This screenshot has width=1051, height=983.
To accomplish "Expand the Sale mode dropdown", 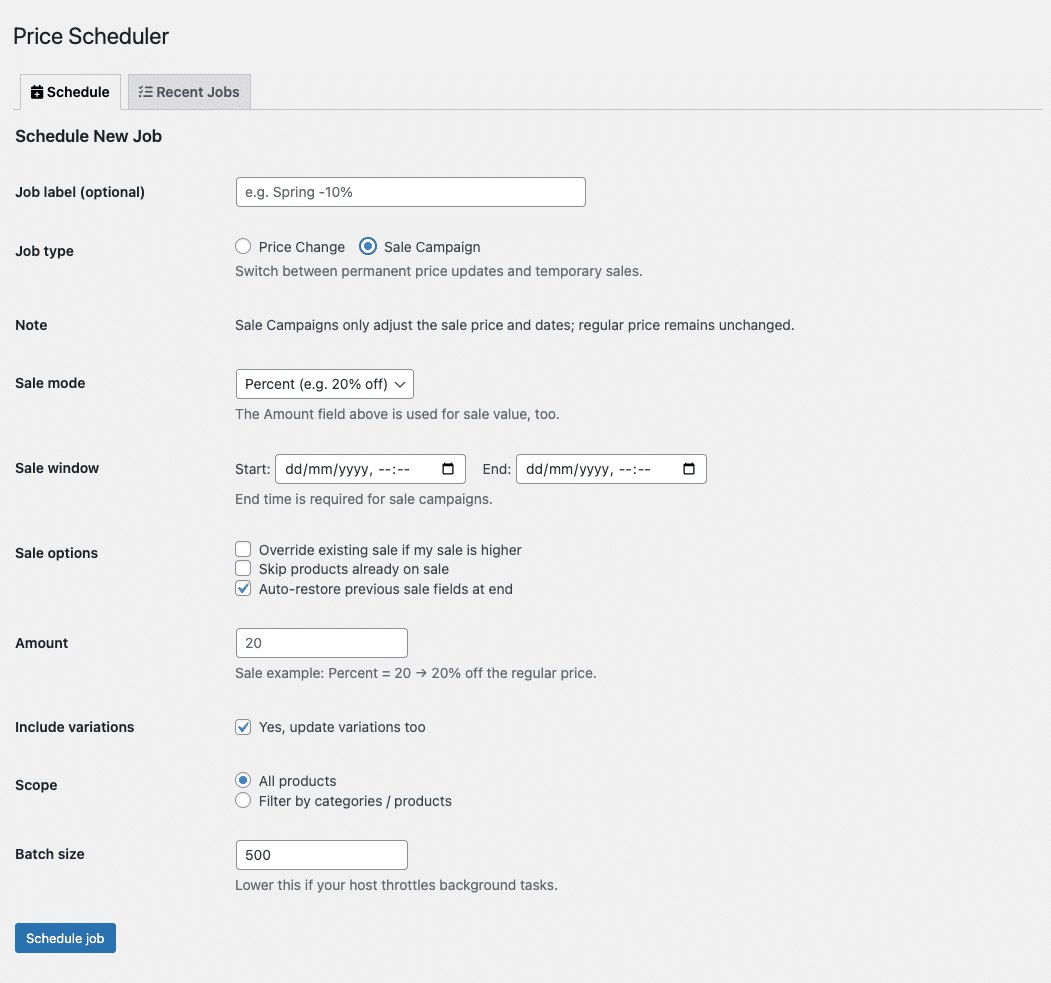I will 324,384.
